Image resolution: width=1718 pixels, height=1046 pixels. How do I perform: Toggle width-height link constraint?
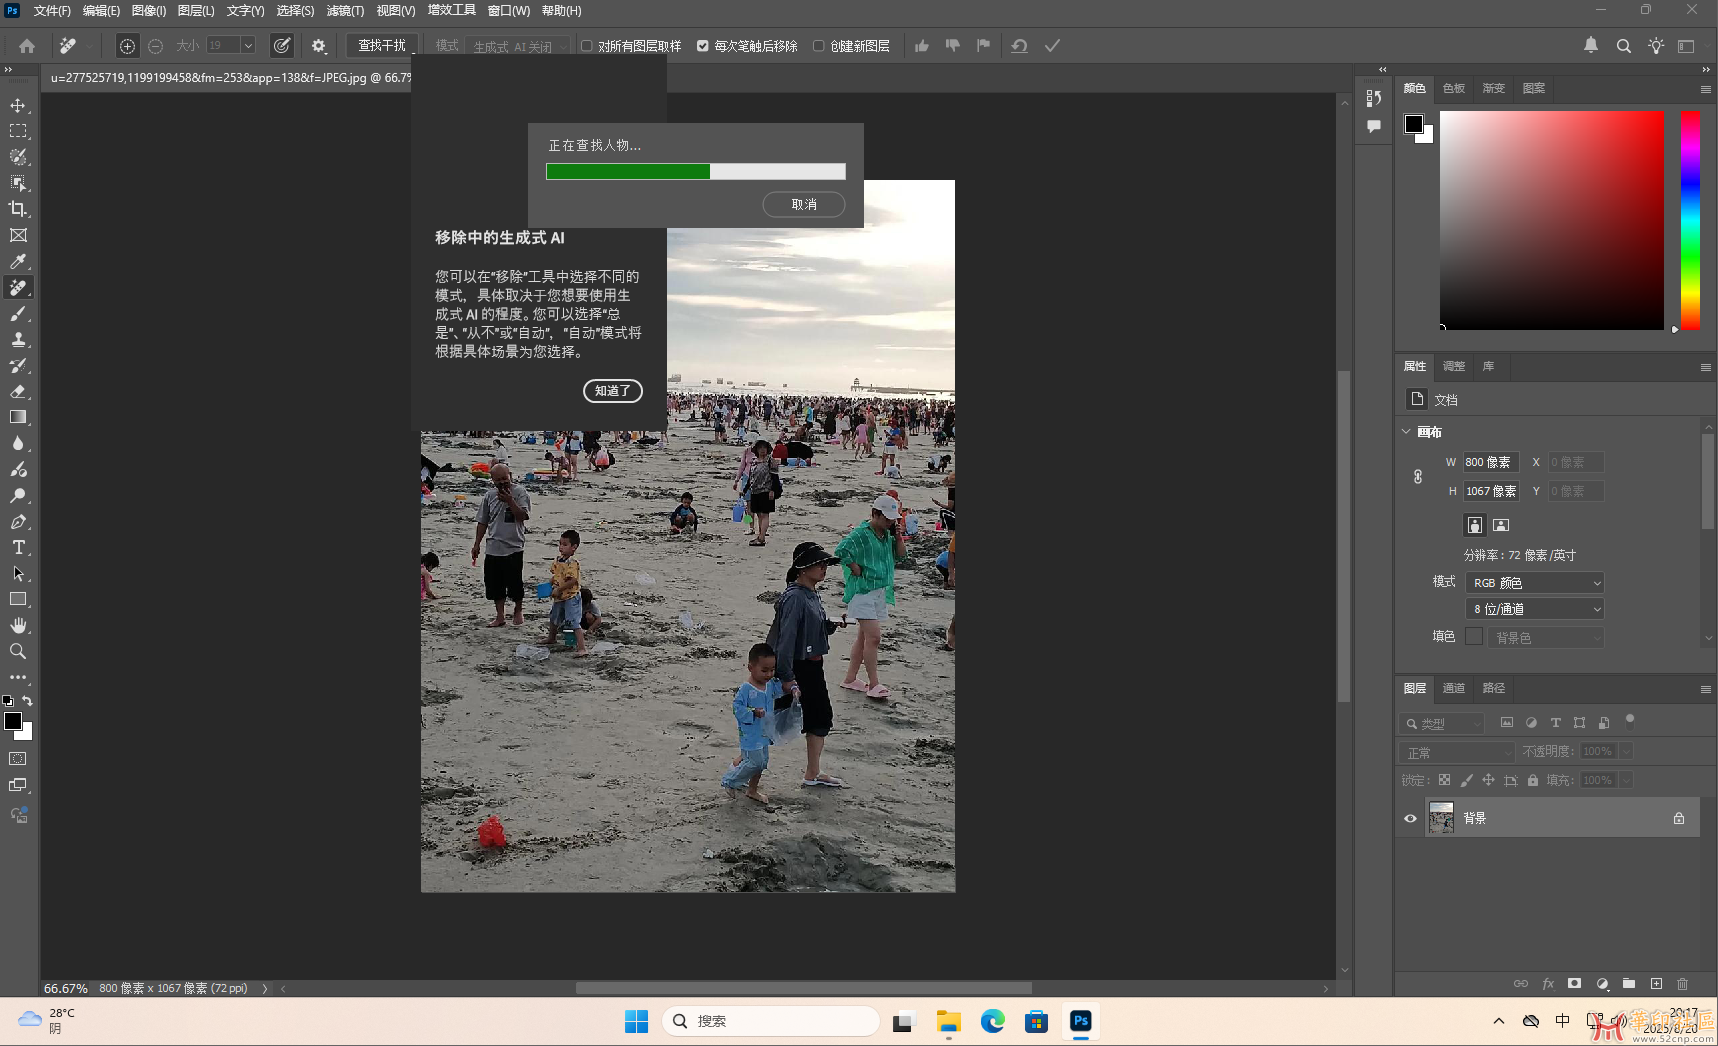coord(1418,477)
